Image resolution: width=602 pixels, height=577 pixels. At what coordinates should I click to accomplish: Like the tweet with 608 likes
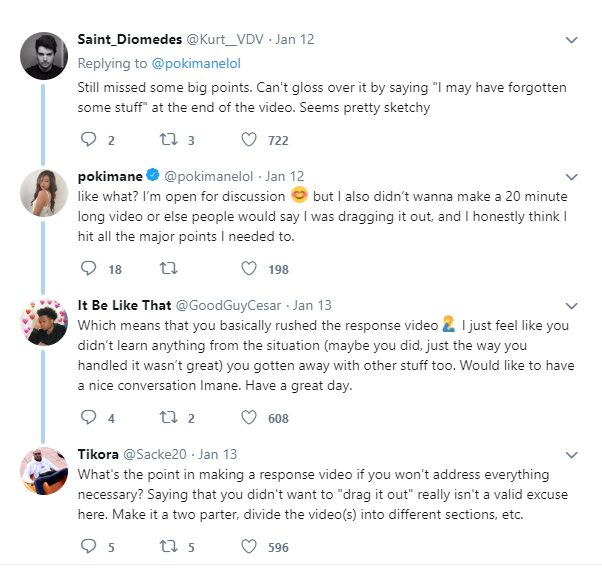(249, 418)
